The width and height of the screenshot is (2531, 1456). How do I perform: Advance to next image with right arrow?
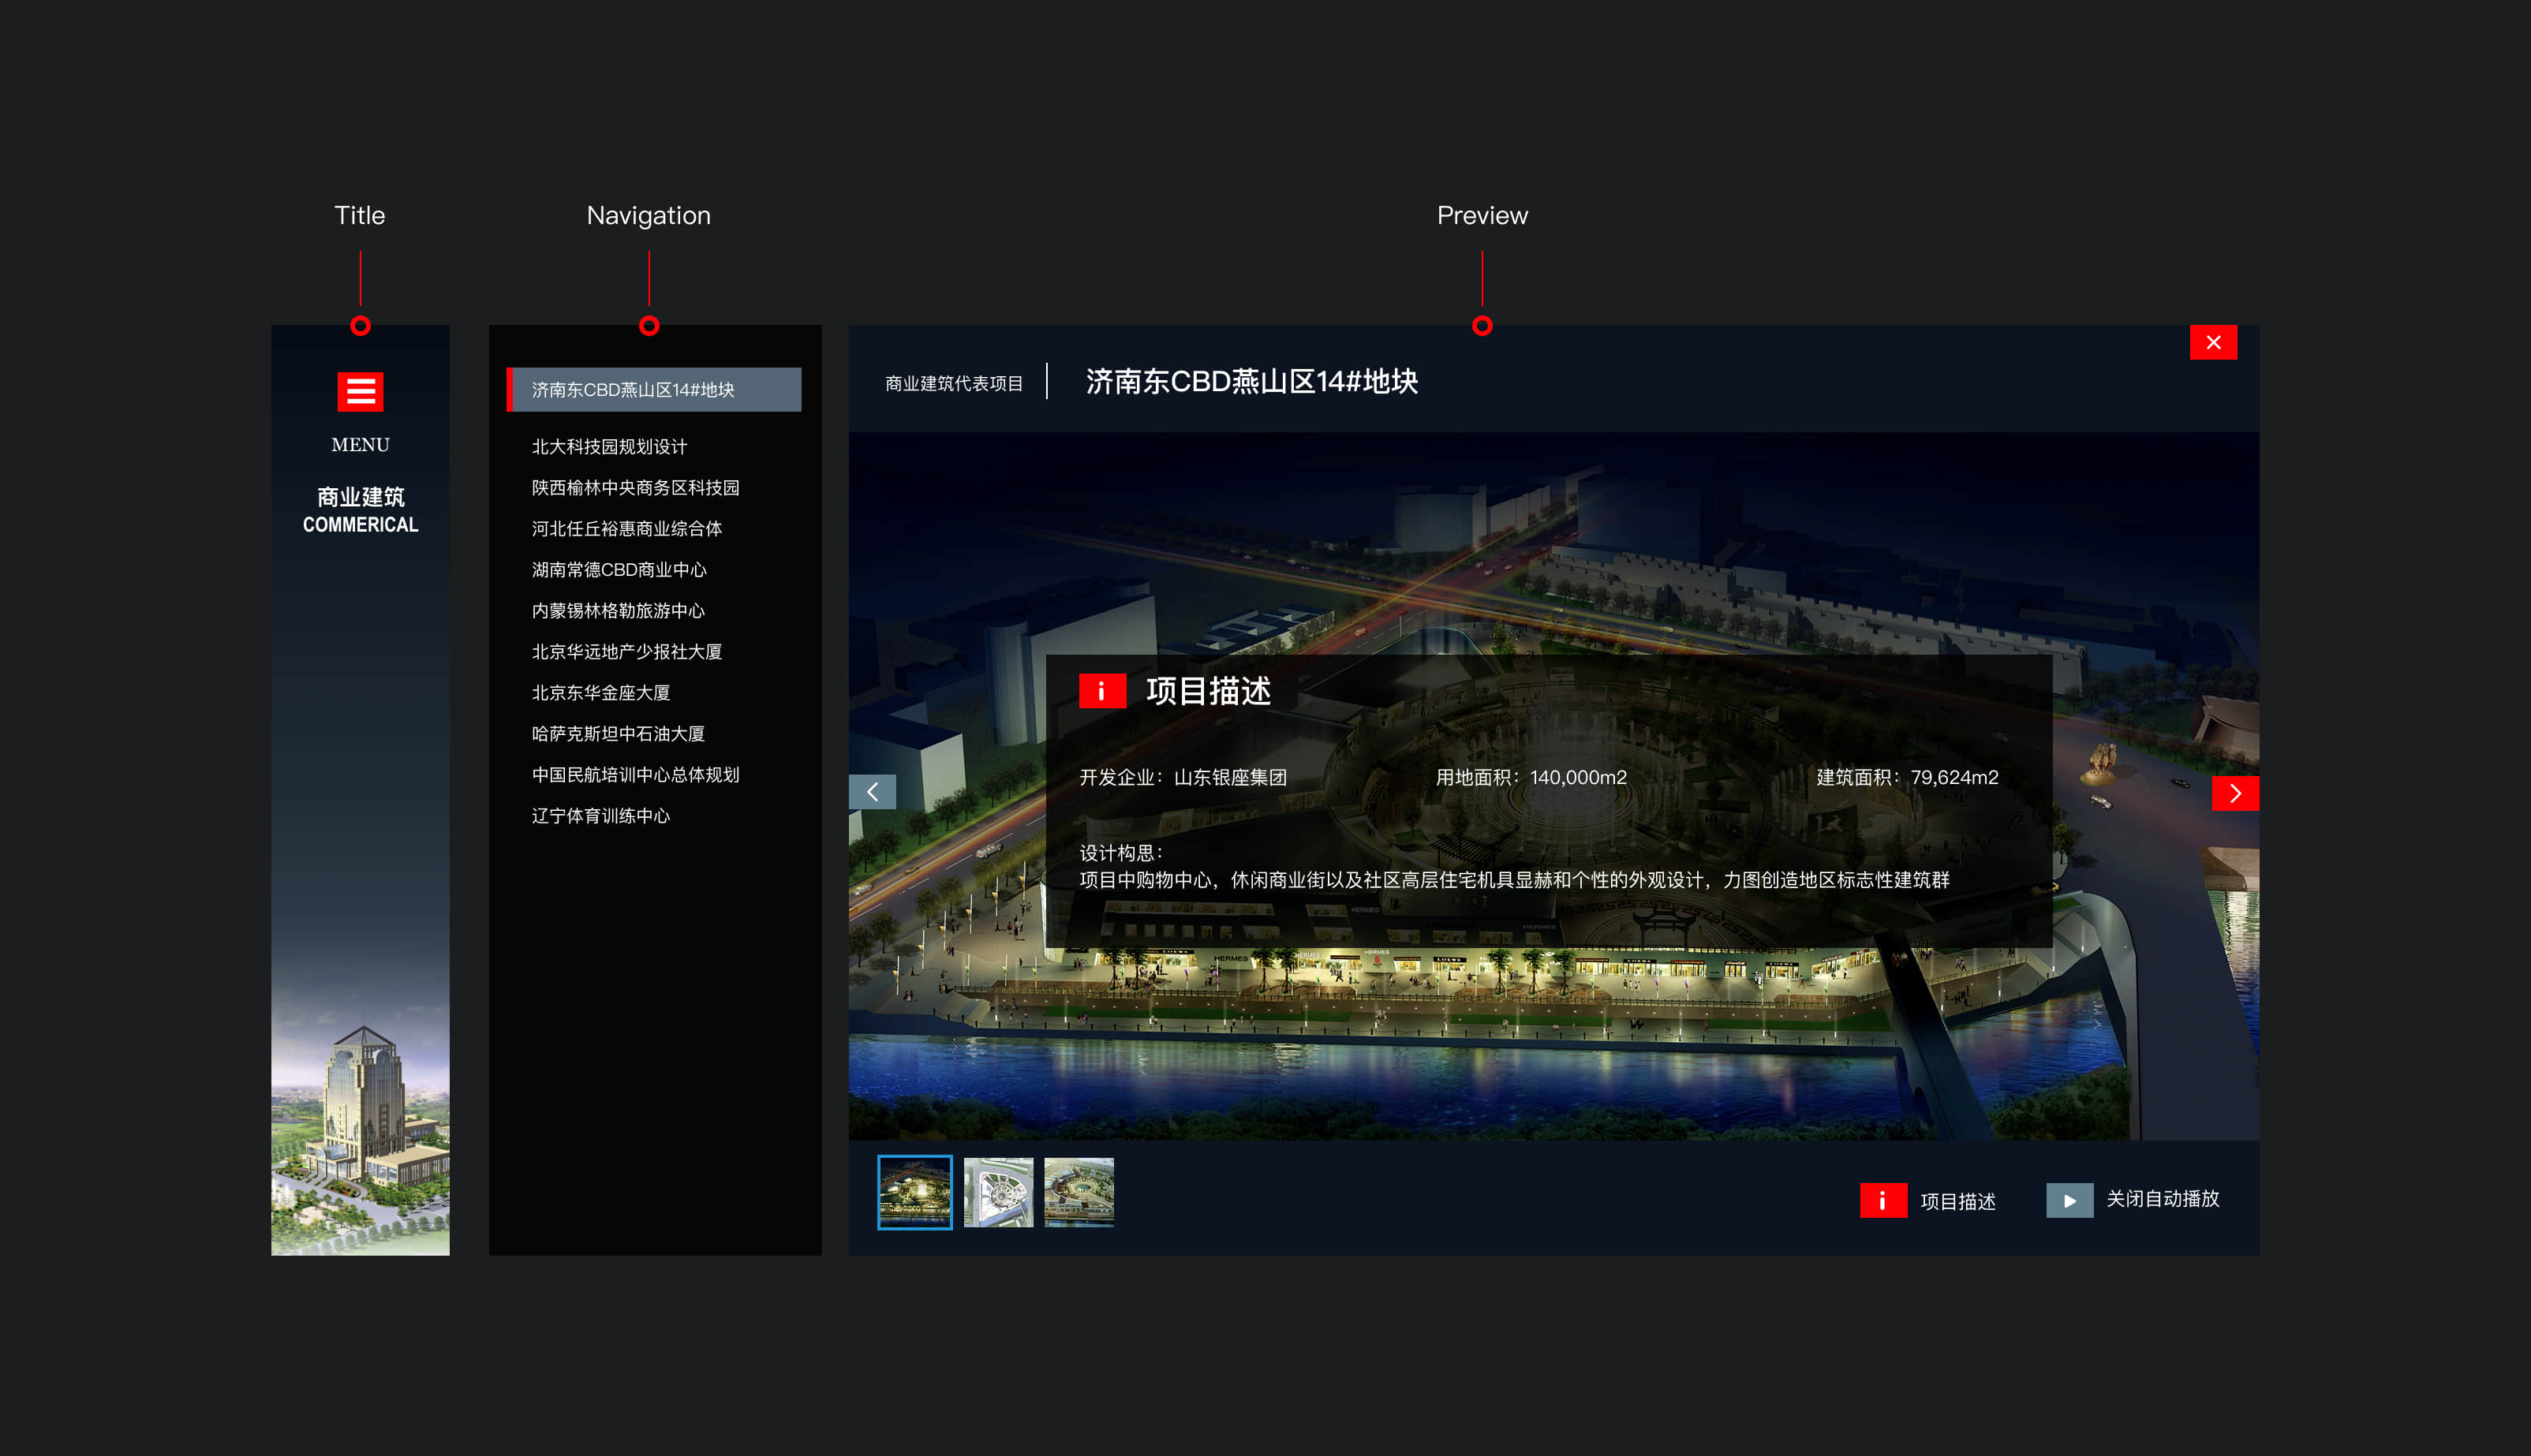(x=2234, y=793)
